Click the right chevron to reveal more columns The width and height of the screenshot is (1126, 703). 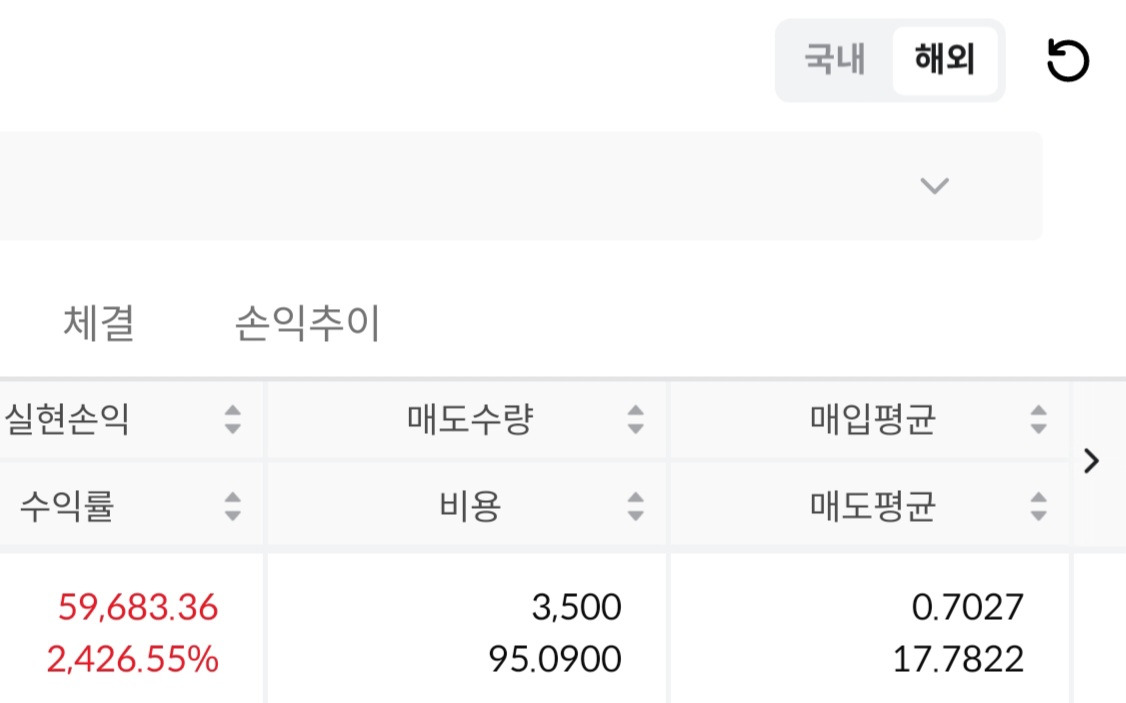click(x=1091, y=462)
